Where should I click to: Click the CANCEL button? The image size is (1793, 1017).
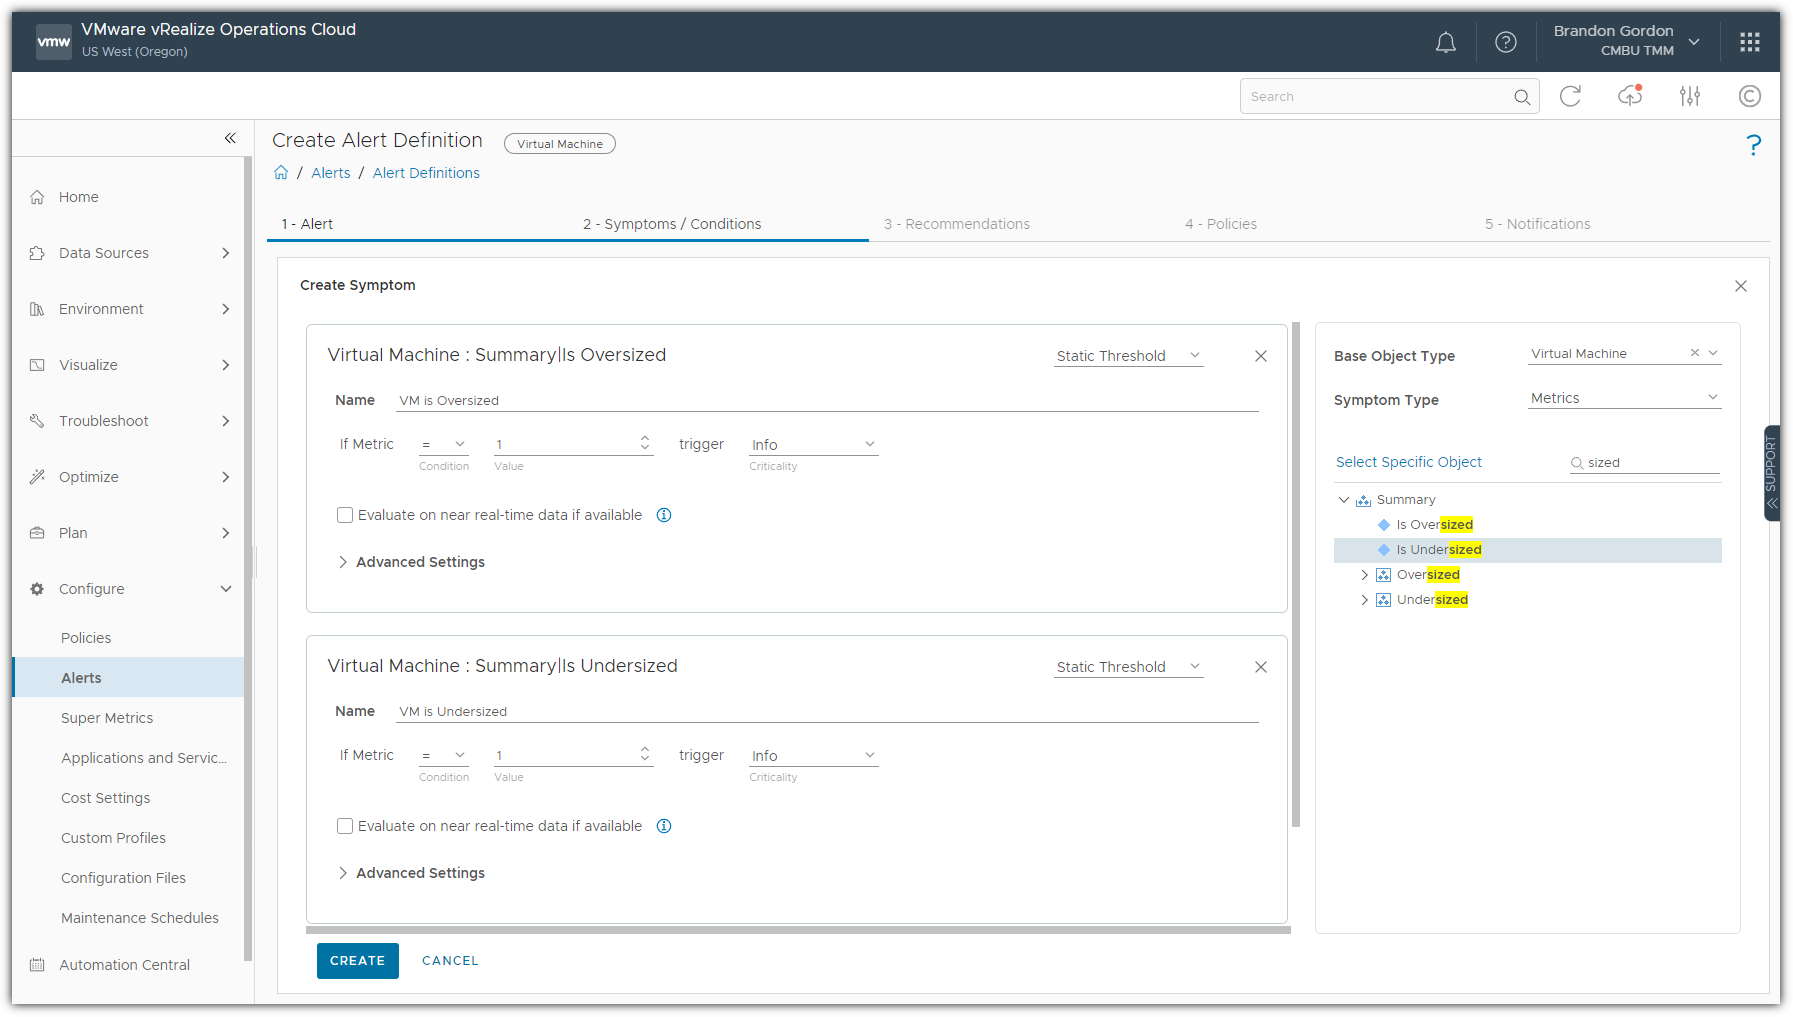(450, 961)
